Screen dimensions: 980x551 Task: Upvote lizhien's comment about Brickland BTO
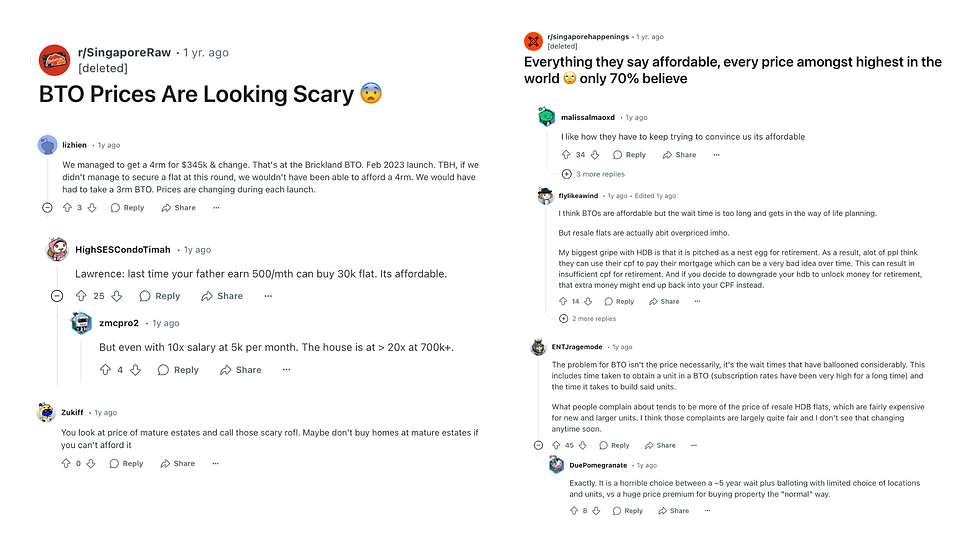coord(67,208)
